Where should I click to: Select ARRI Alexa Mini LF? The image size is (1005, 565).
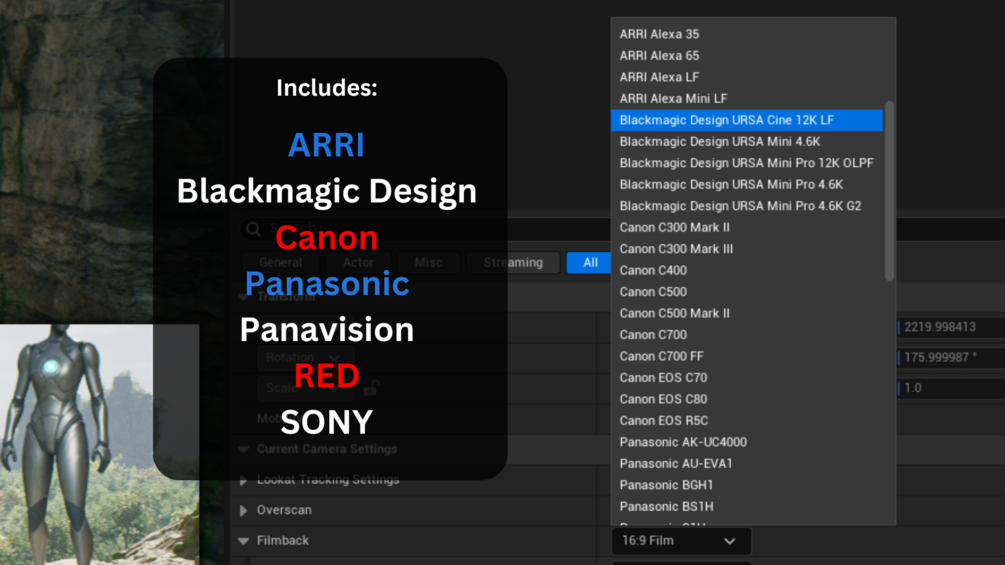(x=747, y=99)
